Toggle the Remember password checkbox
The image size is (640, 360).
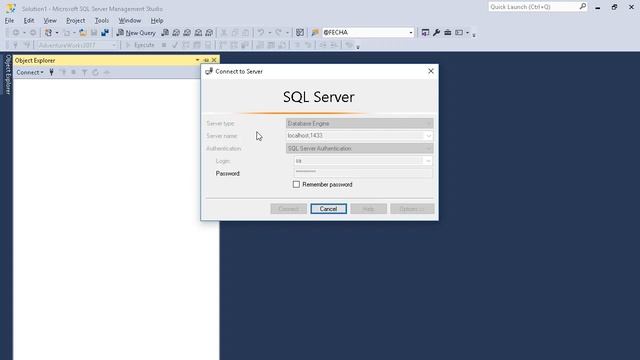click(296, 184)
